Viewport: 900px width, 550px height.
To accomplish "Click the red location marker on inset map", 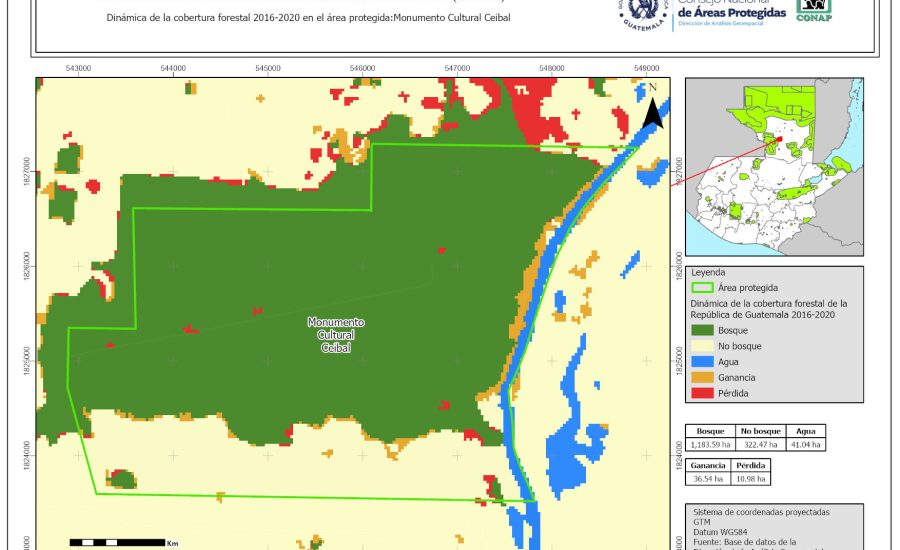I will [779, 140].
